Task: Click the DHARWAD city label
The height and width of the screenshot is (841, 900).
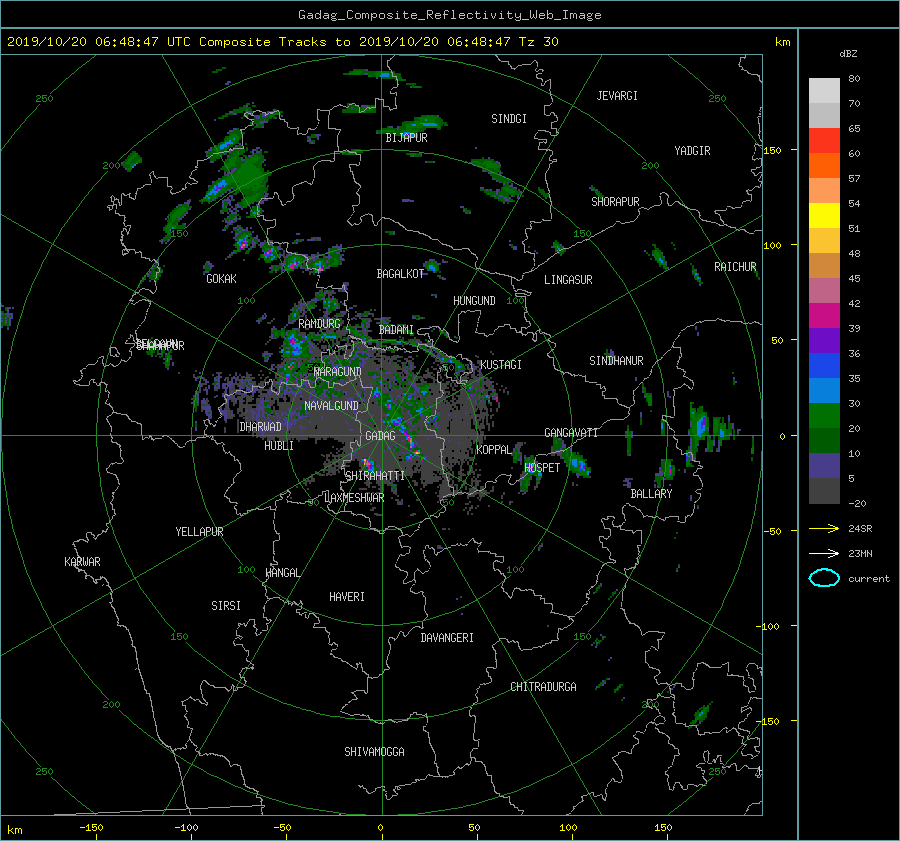Action: [261, 427]
